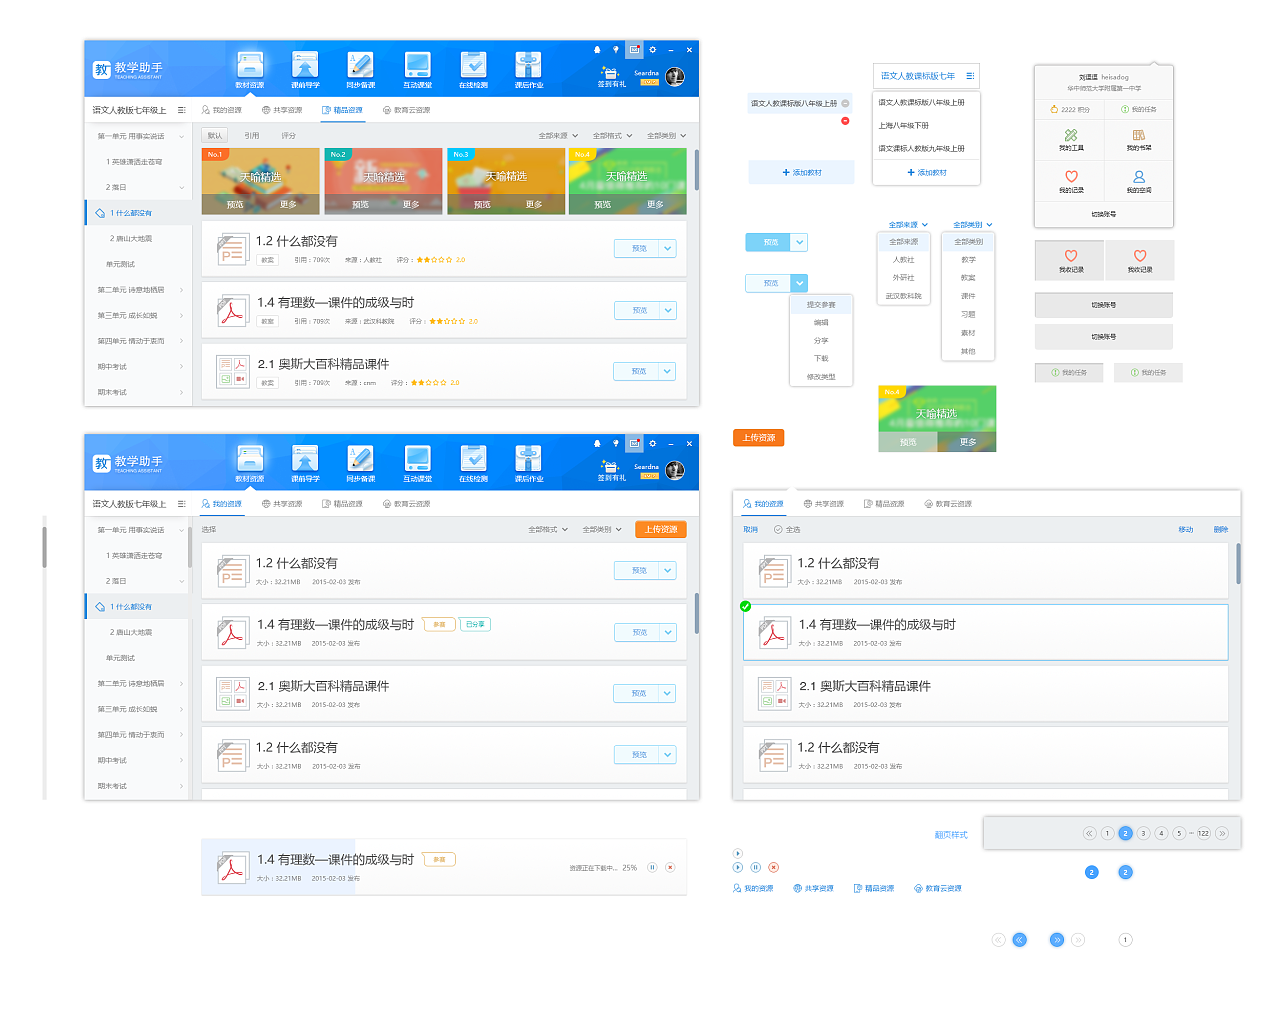
Task: Choose 下载 from the preview dropdown menu
Action: point(821,358)
